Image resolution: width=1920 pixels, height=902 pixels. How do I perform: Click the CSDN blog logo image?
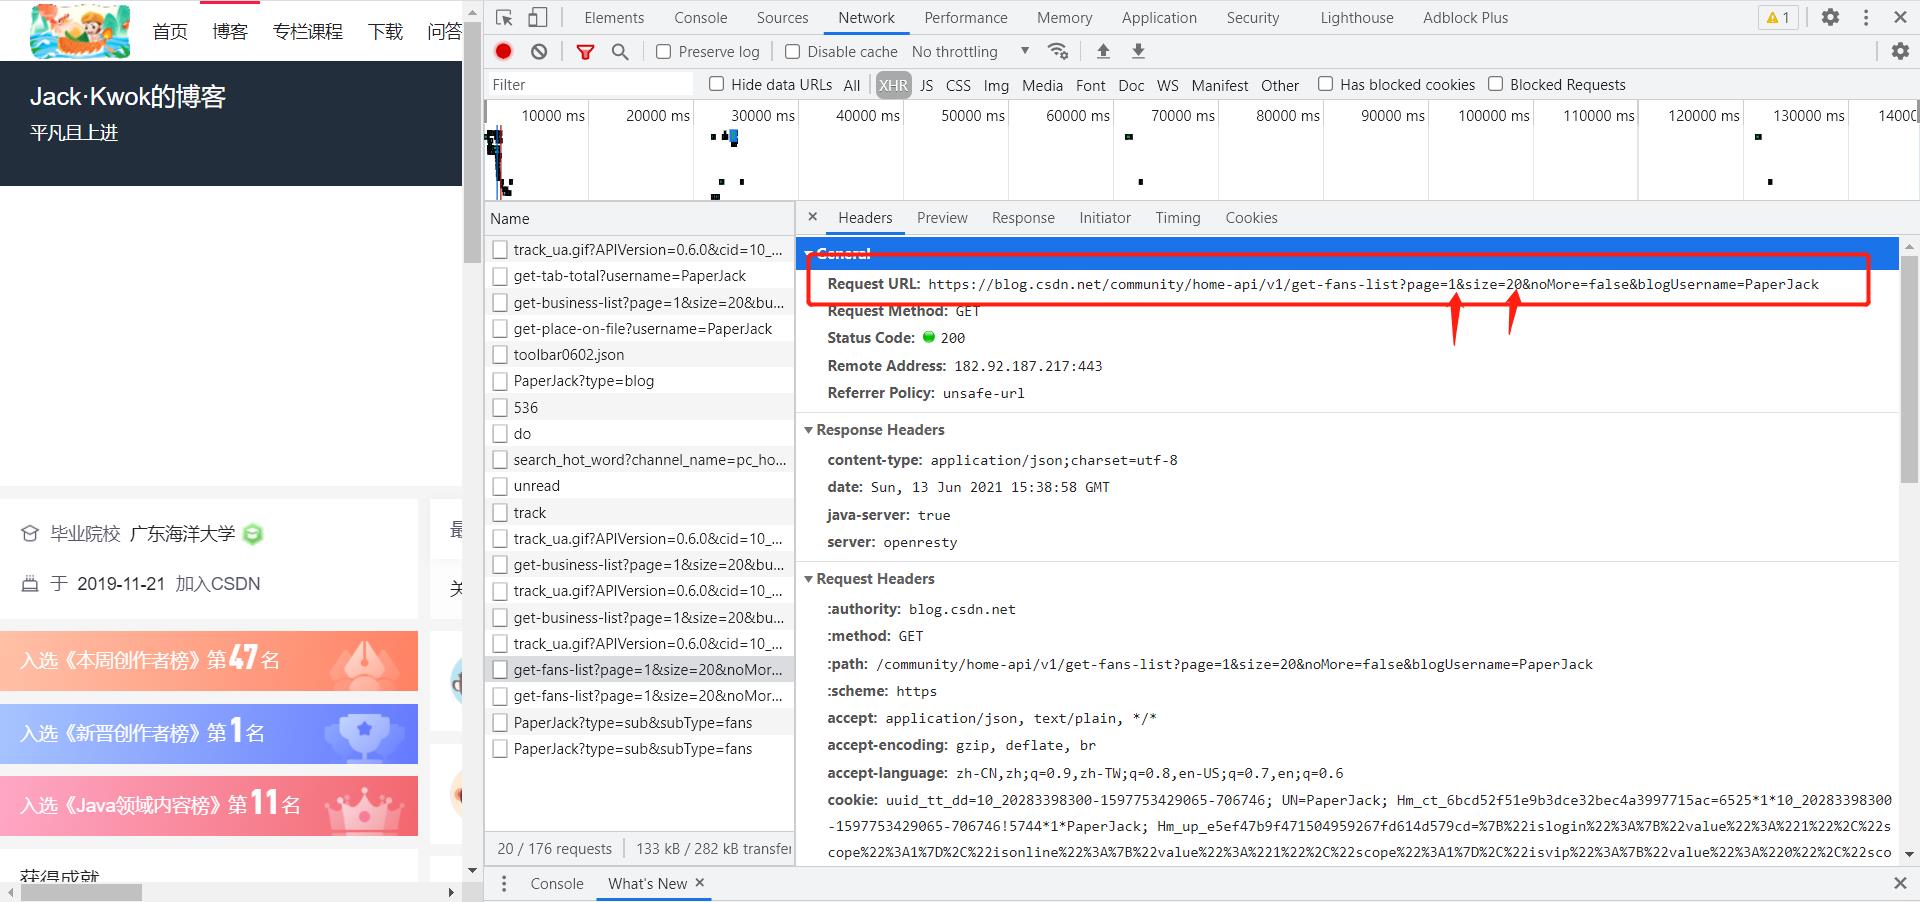click(x=80, y=31)
